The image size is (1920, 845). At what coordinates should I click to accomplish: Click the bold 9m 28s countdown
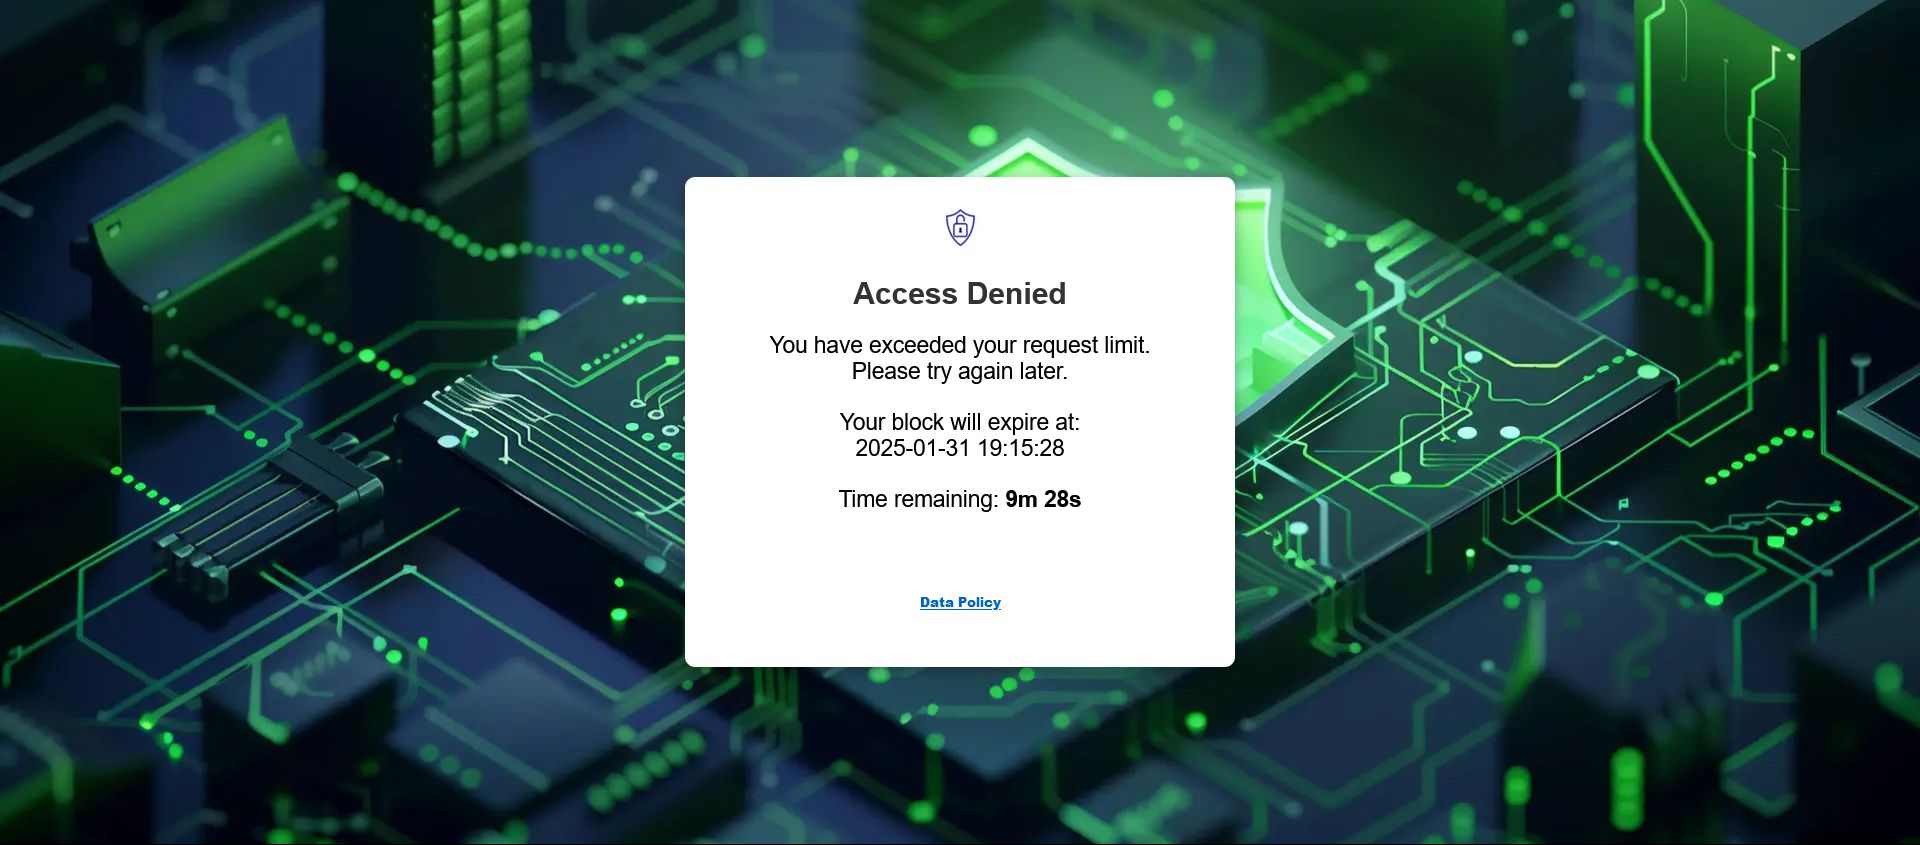click(x=1043, y=499)
